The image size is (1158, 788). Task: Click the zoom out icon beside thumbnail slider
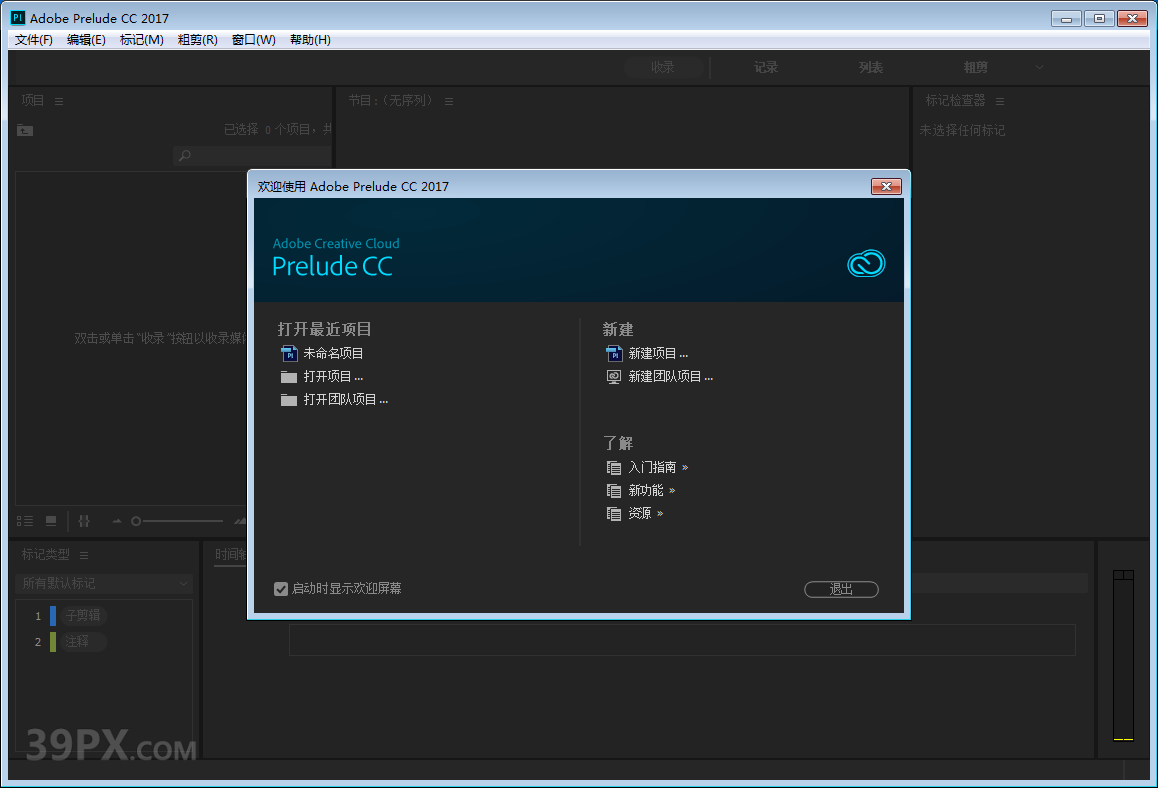point(117,521)
